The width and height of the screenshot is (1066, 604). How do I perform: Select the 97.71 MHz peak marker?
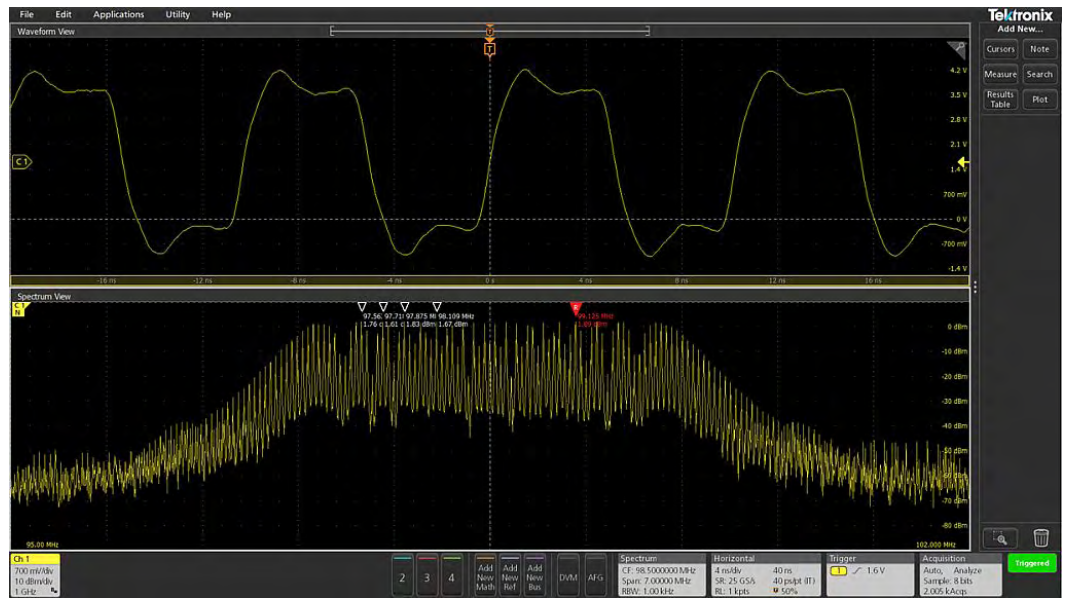(x=383, y=307)
